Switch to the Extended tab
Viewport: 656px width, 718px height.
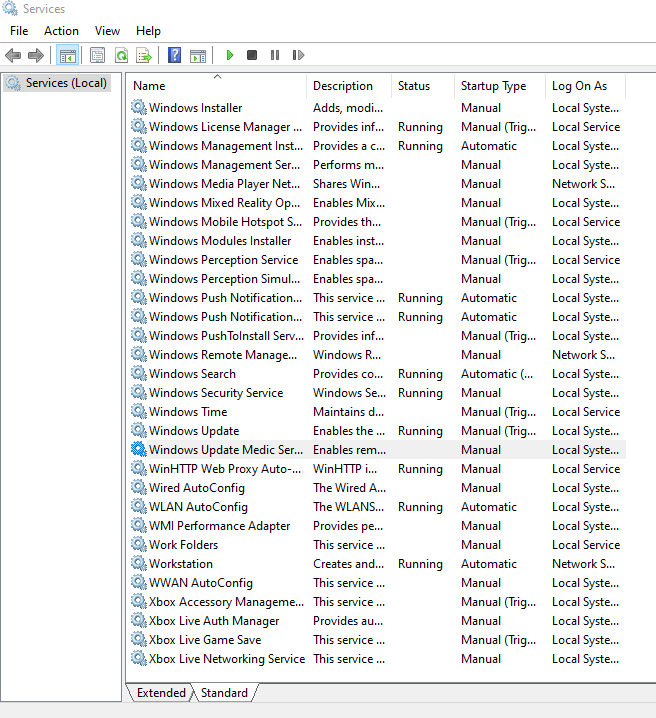[161, 692]
